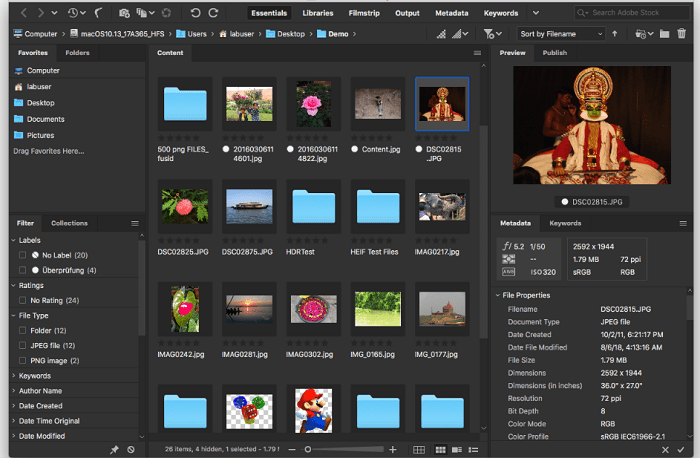
Task: Check the No Rating filter
Action: click(22, 300)
